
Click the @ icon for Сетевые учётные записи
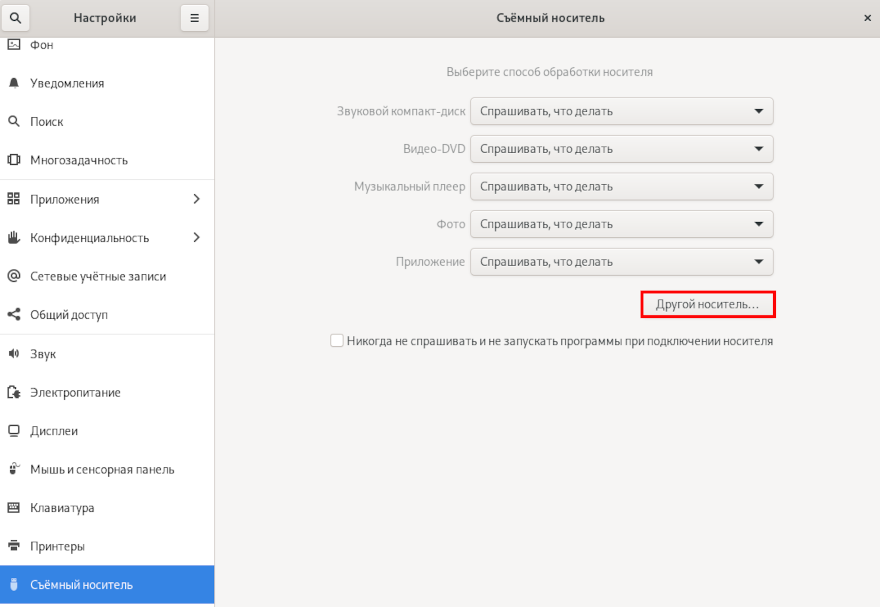tap(14, 276)
